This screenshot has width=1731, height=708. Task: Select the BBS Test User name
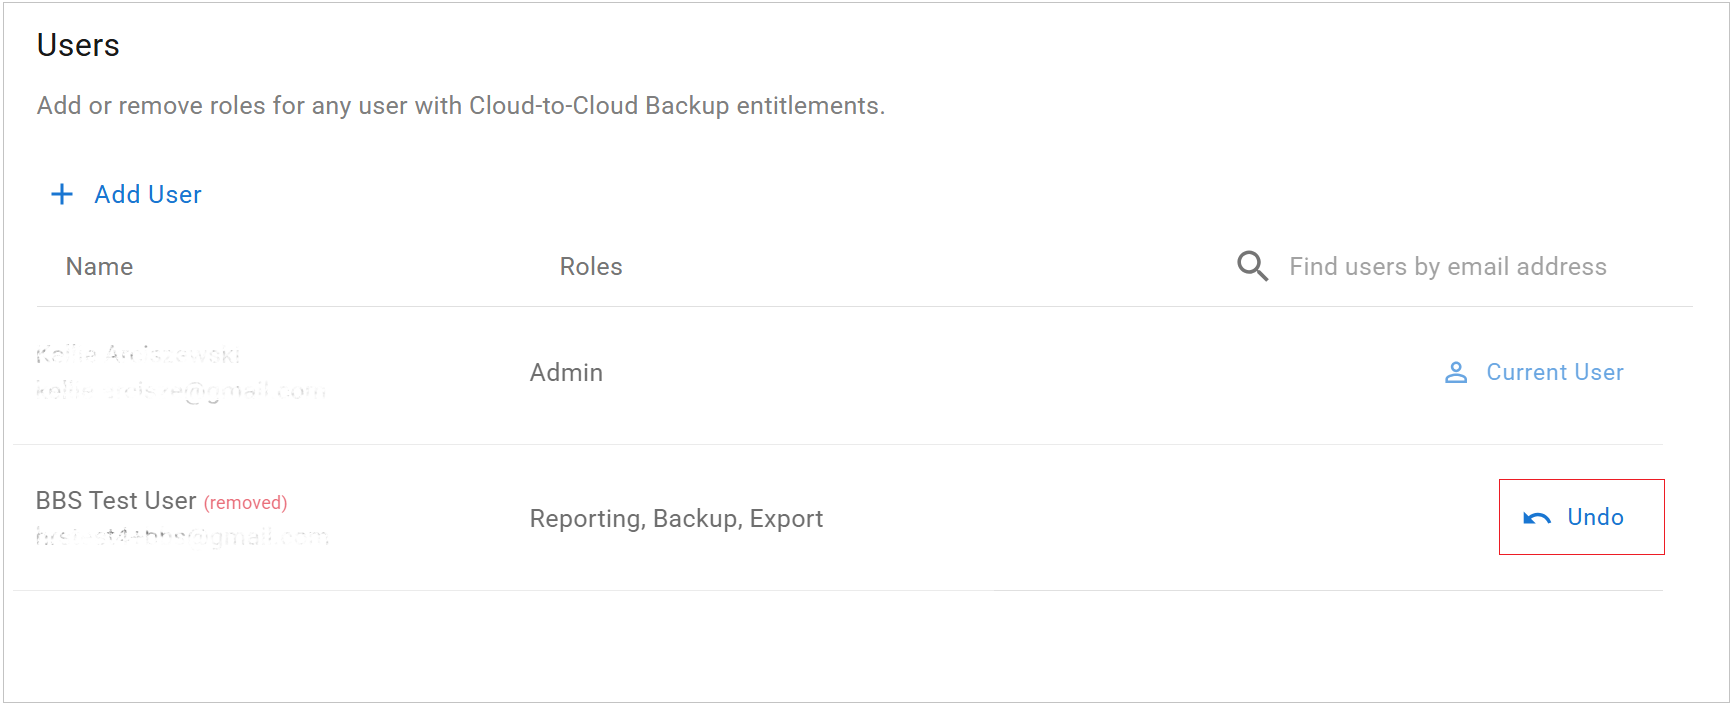click(x=116, y=501)
